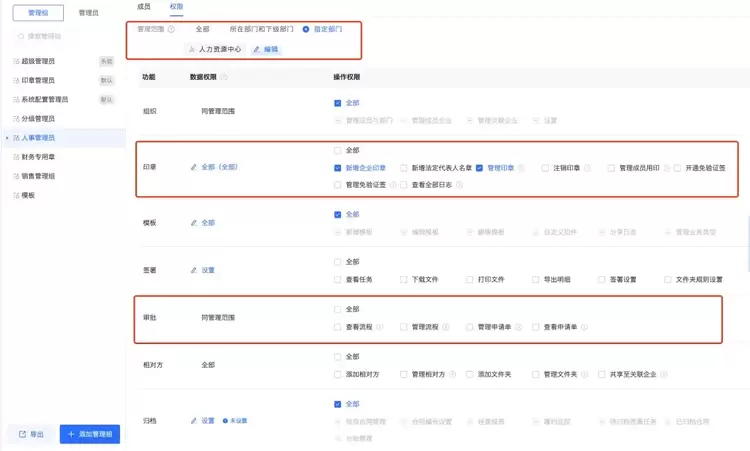Image resolution: width=750 pixels, height=451 pixels.
Task: Click the pencil edit icon beside 人力资源中心
Action: (x=257, y=49)
